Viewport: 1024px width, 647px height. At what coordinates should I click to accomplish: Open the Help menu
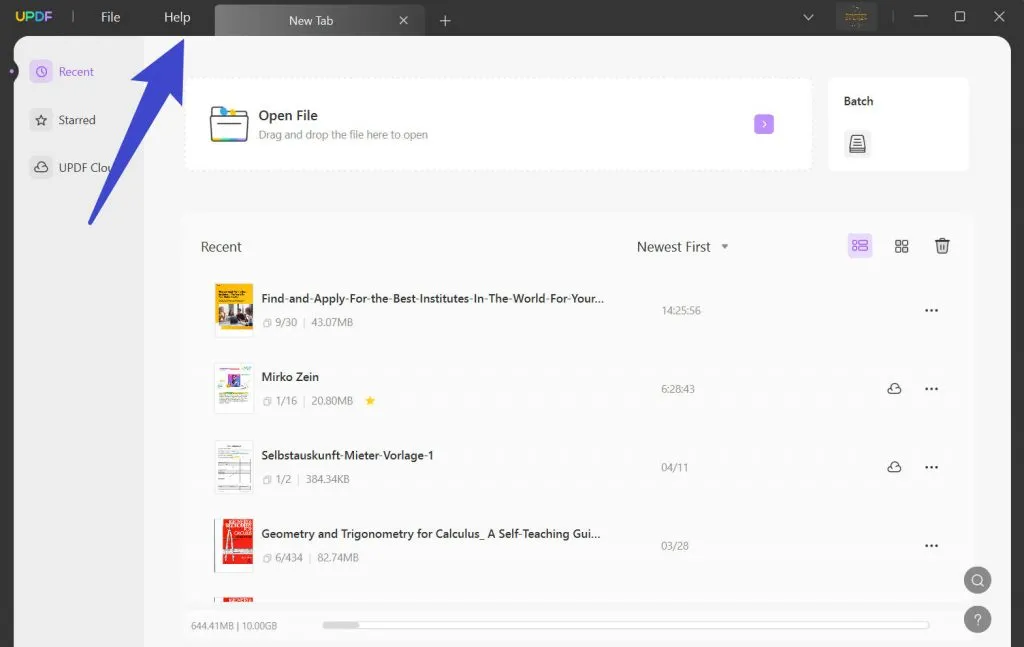(x=177, y=18)
